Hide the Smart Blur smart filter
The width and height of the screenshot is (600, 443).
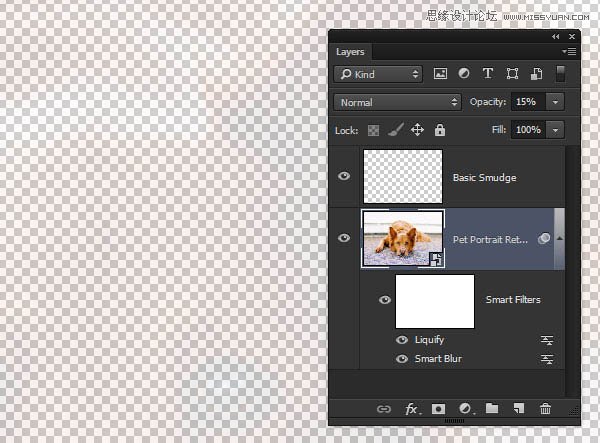pyautogui.click(x=402, y=359)
